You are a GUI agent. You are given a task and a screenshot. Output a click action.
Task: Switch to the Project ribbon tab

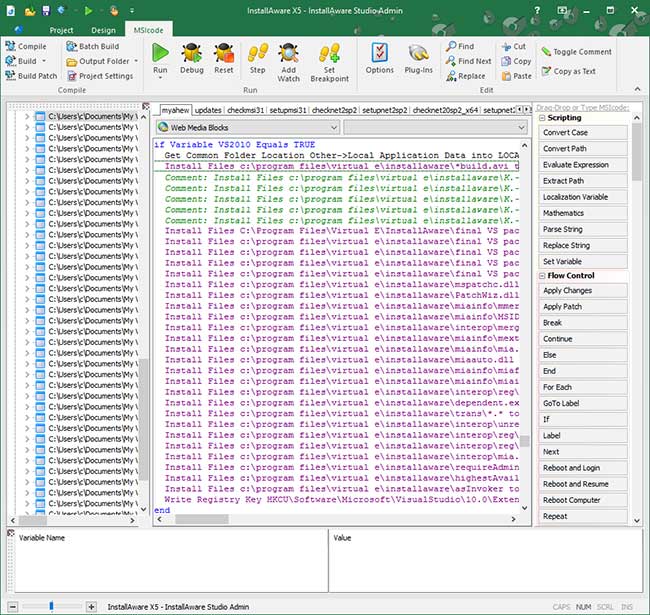[61, 30]
